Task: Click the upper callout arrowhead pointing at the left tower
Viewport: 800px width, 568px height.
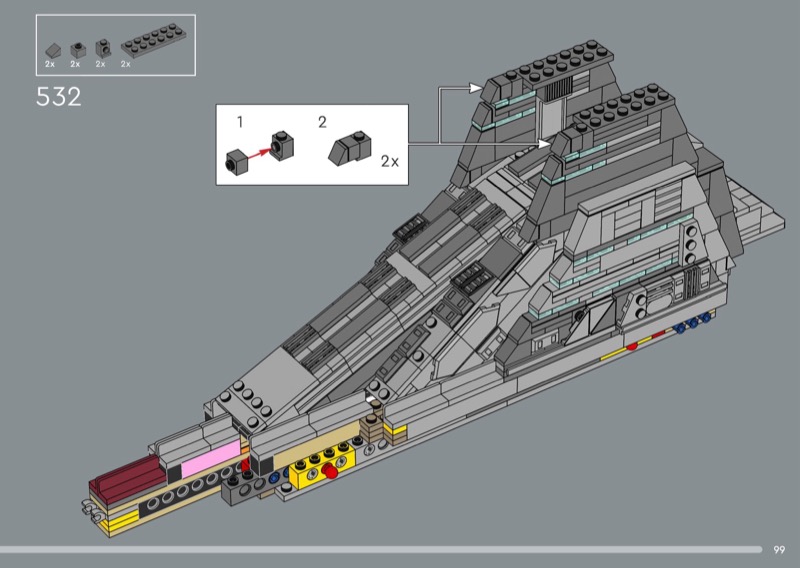Action: point(479,89)
